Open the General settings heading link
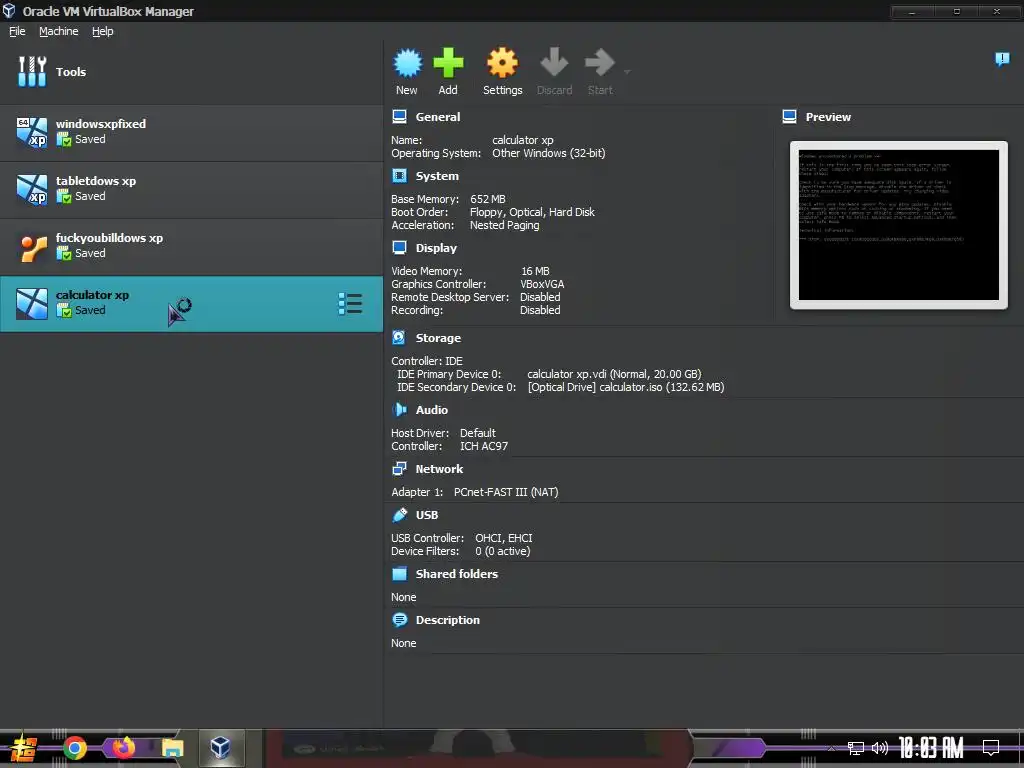Viewport: 1024px width, 768px height. (x=438, y=117)
